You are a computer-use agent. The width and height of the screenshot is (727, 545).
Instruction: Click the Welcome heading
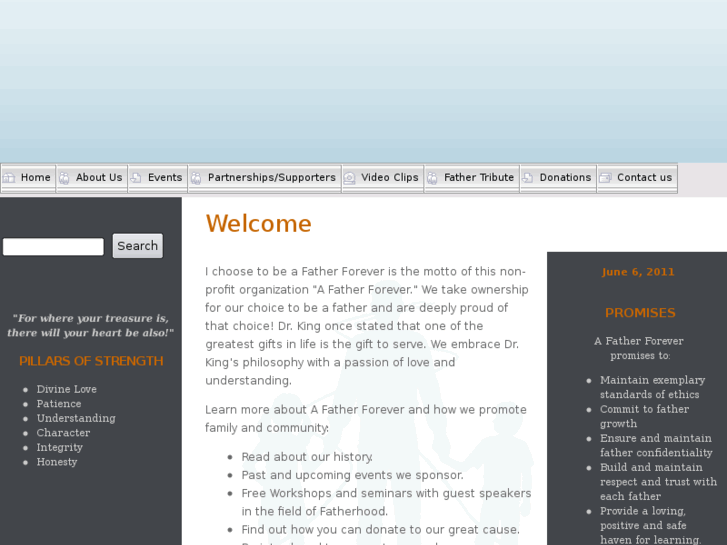(259, 224)
